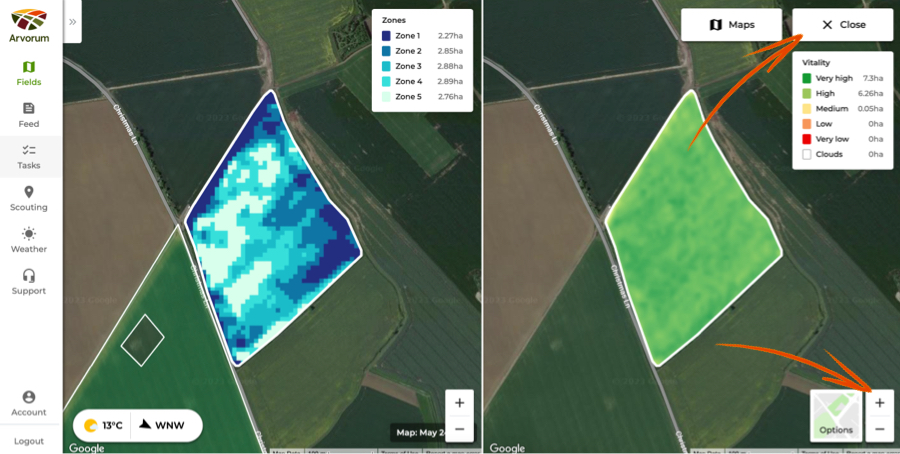Viewport: 900px width, 454px height.
Task: Zoom in on the right map
Action: [x=879, y=403]
